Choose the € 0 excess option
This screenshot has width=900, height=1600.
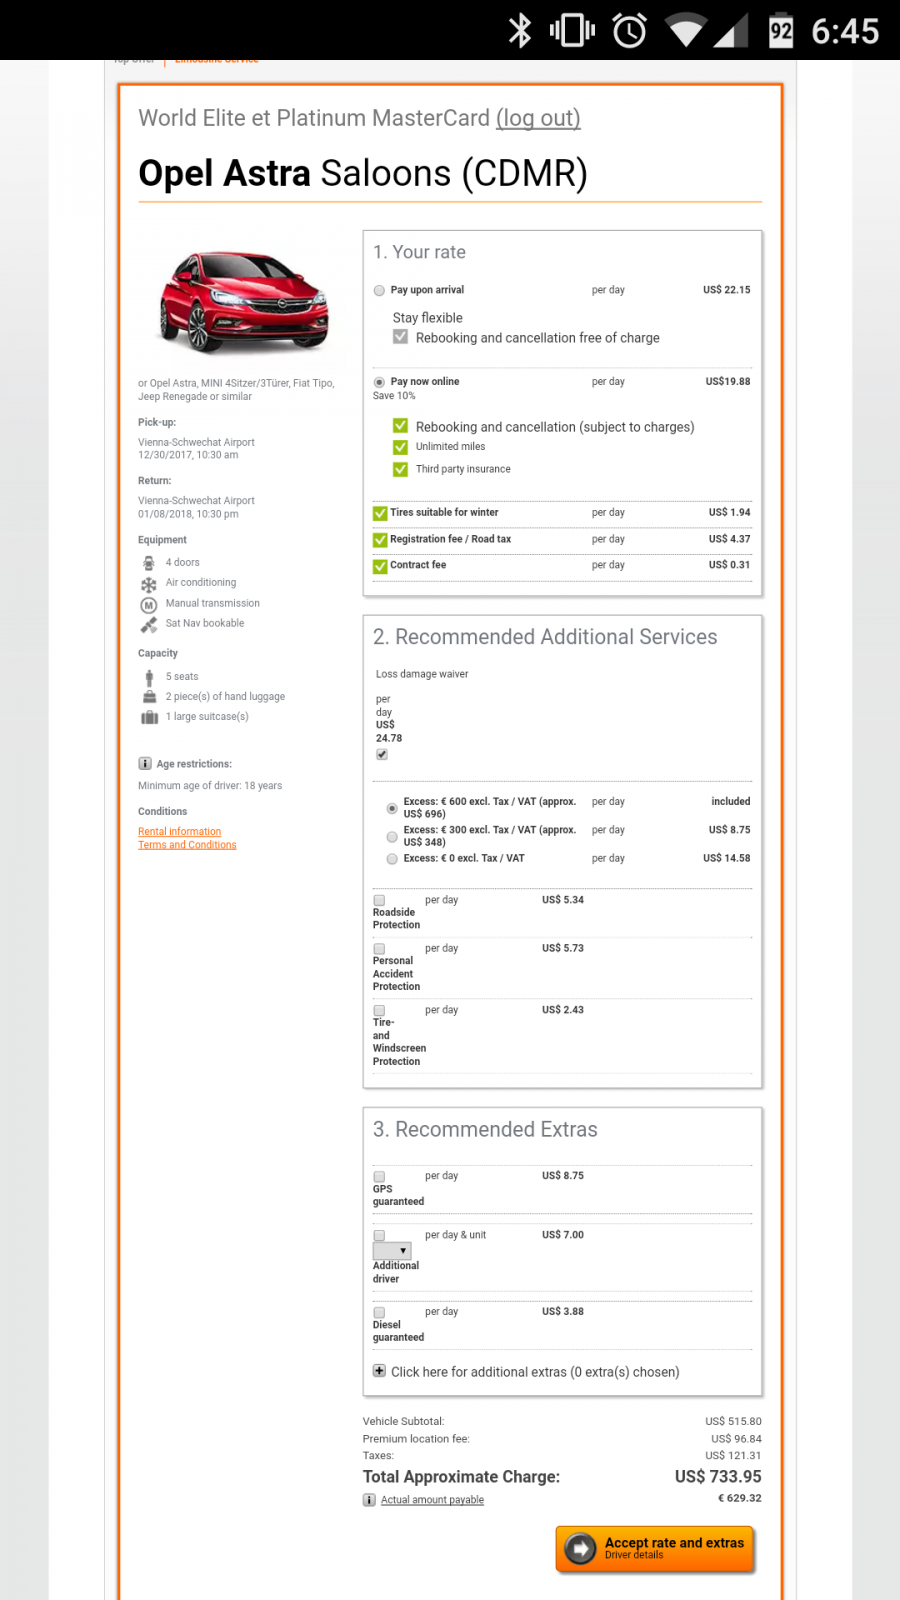392,859
